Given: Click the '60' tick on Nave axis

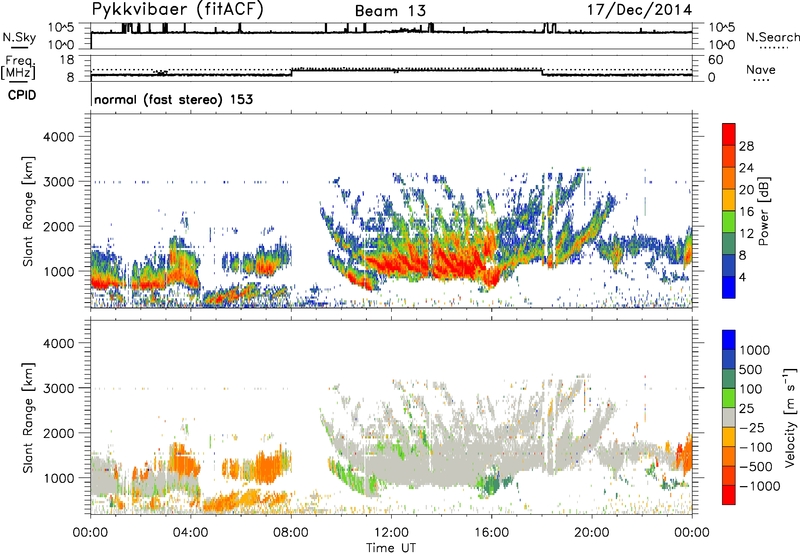Looking at the screenshot, I should click(716, 60).
